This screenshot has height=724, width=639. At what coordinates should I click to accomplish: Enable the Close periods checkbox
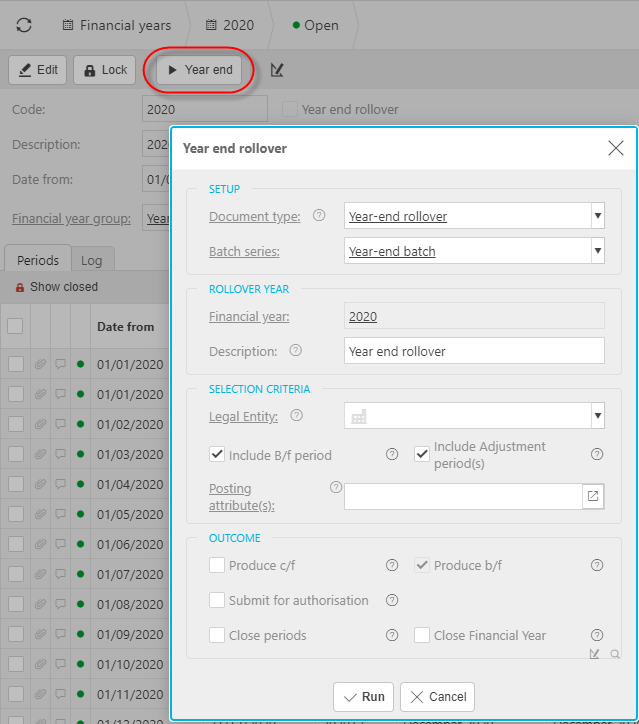click(x=217, y=635)
